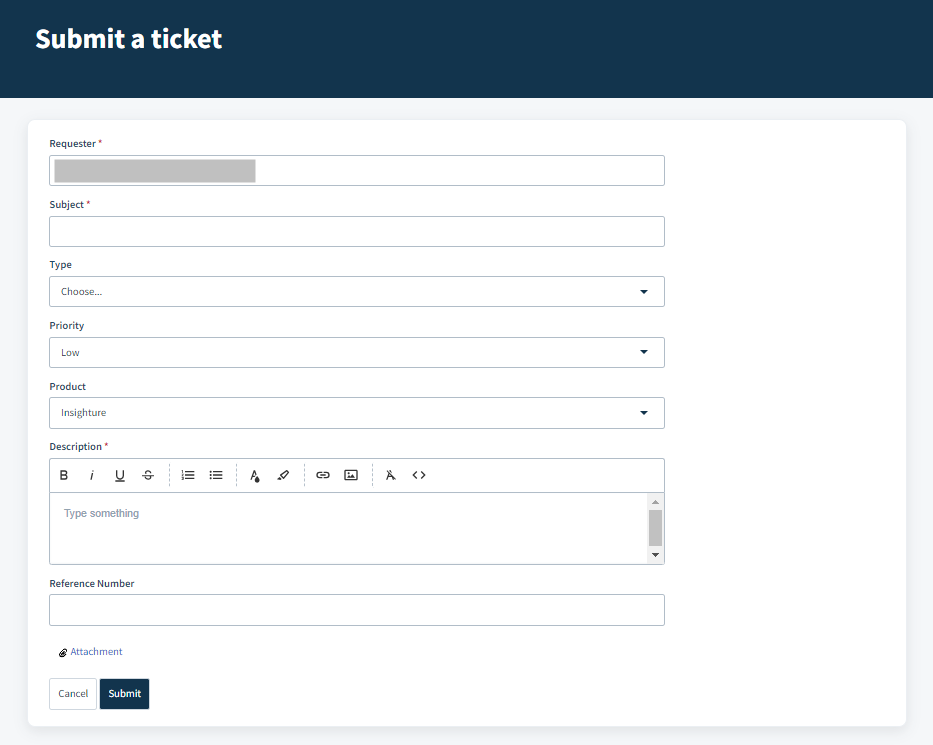Open the Priority dropdown showing Low
Screen dimensions: 933x745
(357, 352)
